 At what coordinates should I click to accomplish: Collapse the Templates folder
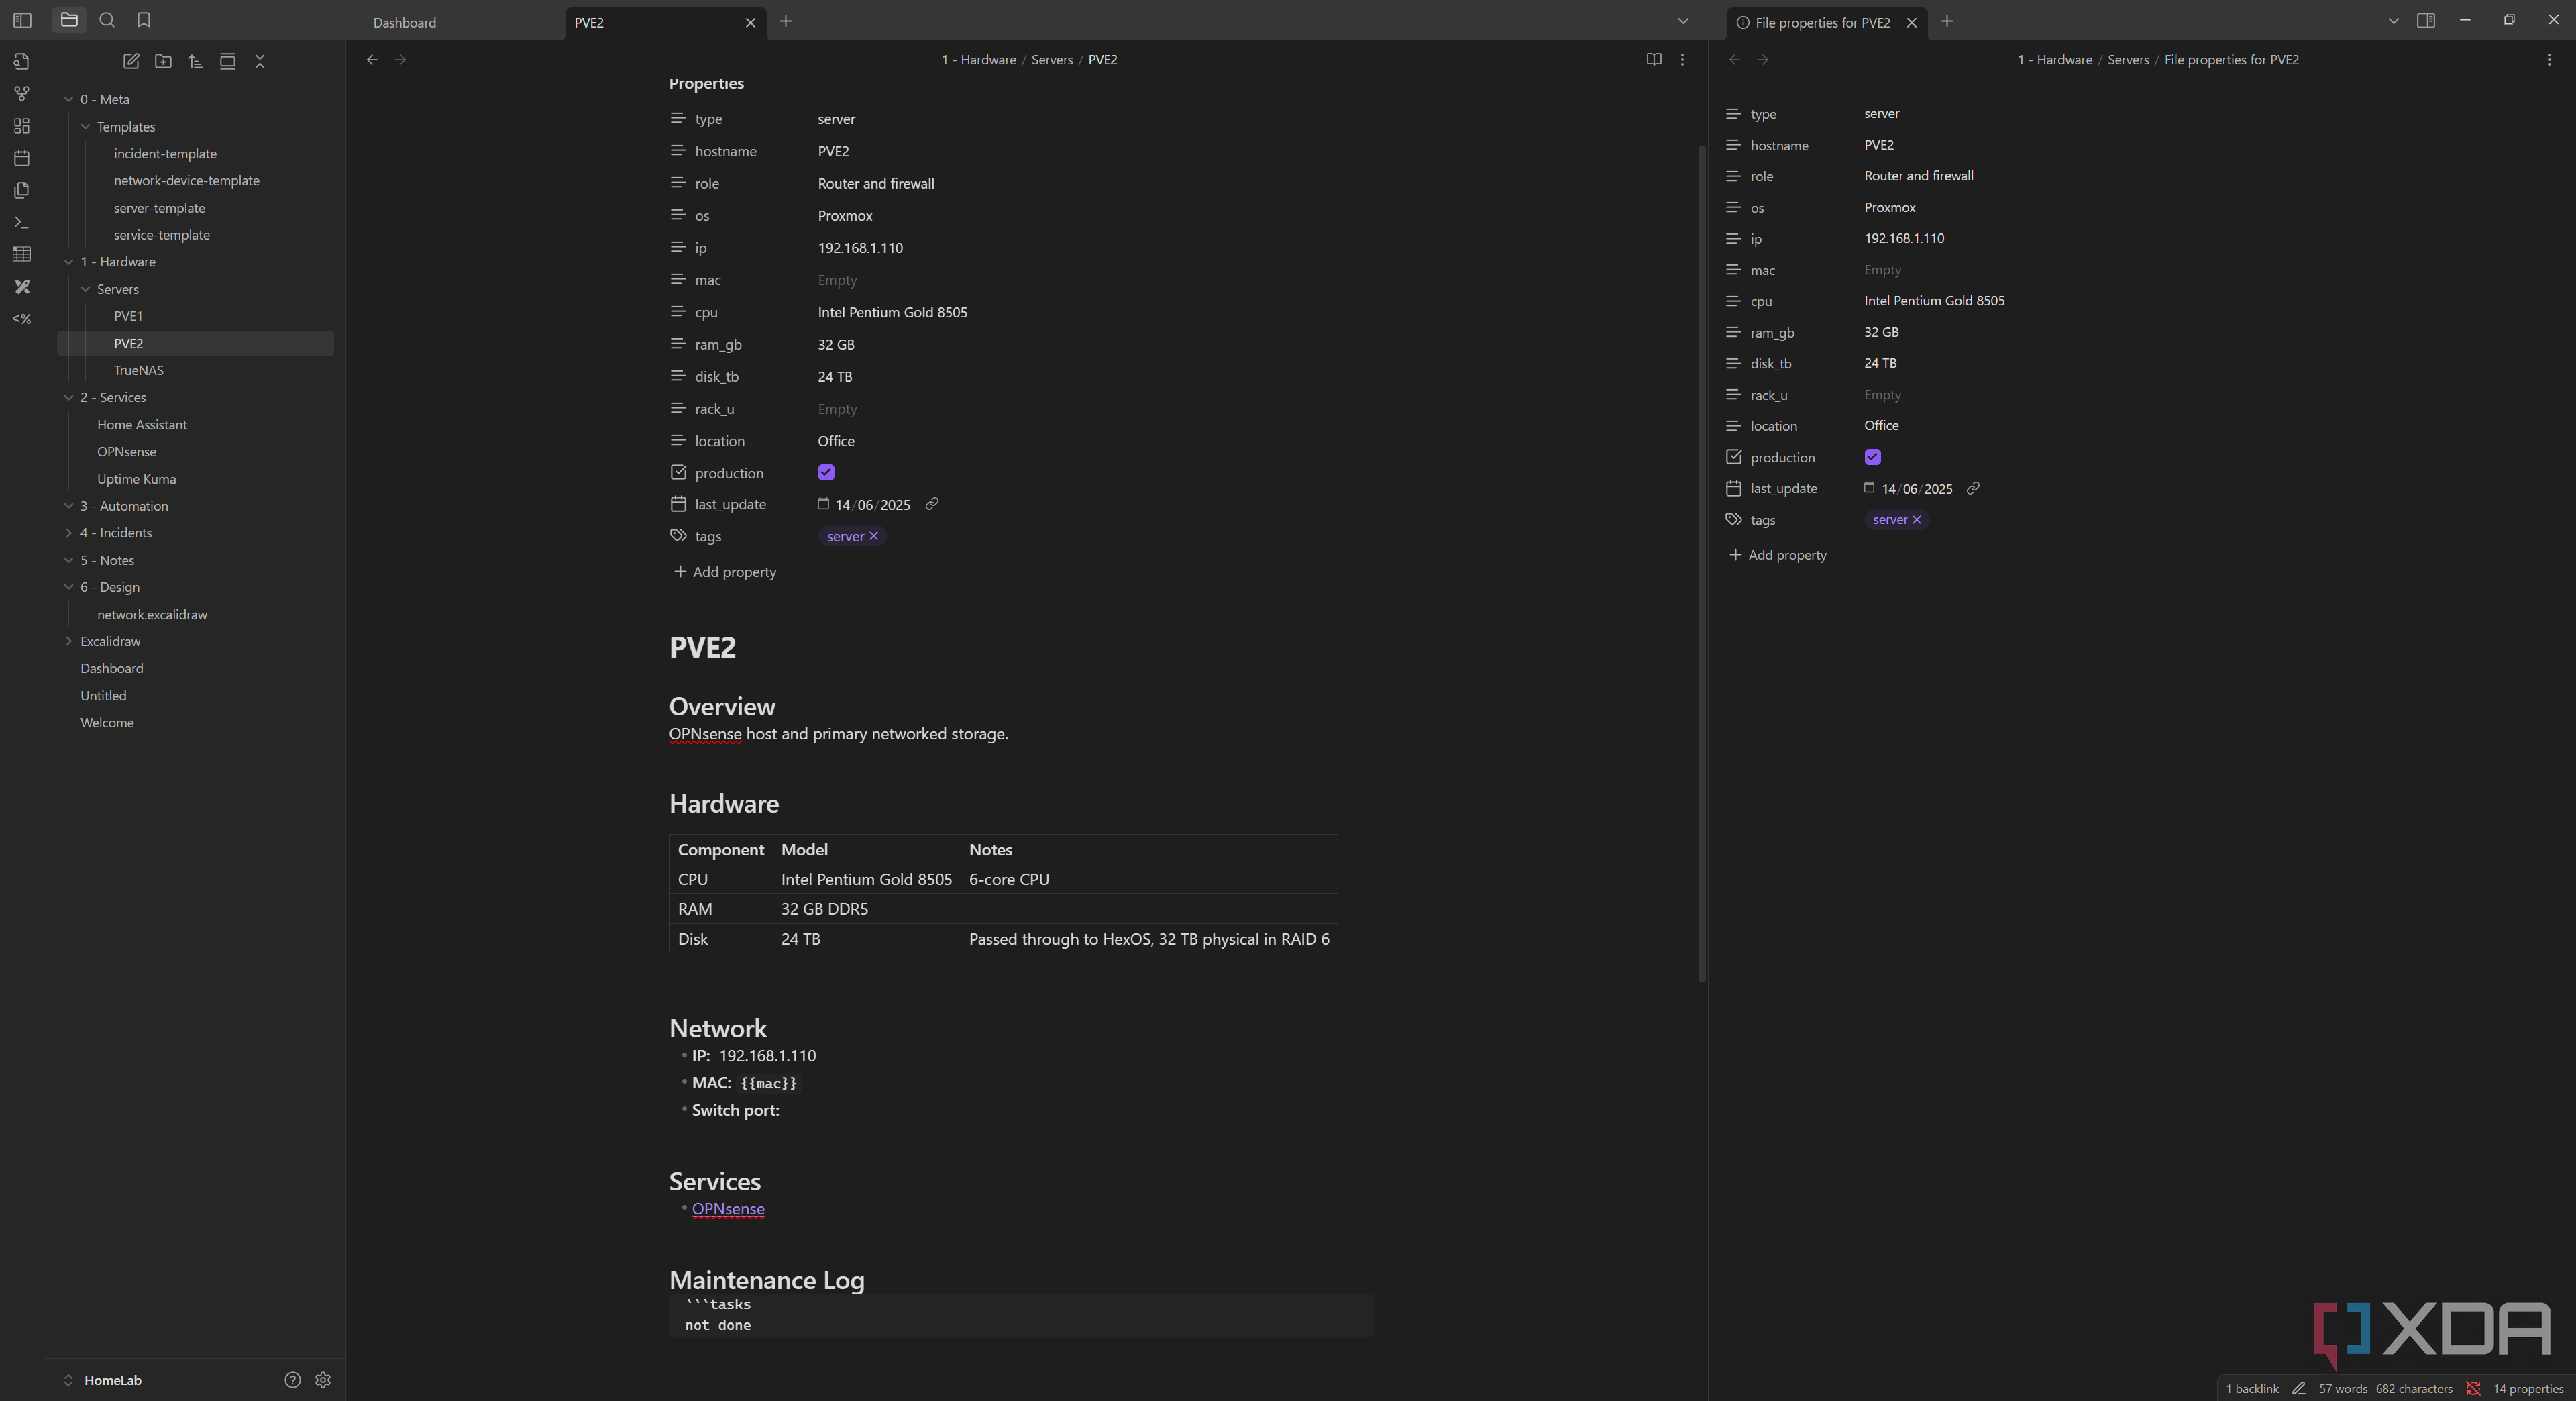pyautogui.click(x=86, y=127)
